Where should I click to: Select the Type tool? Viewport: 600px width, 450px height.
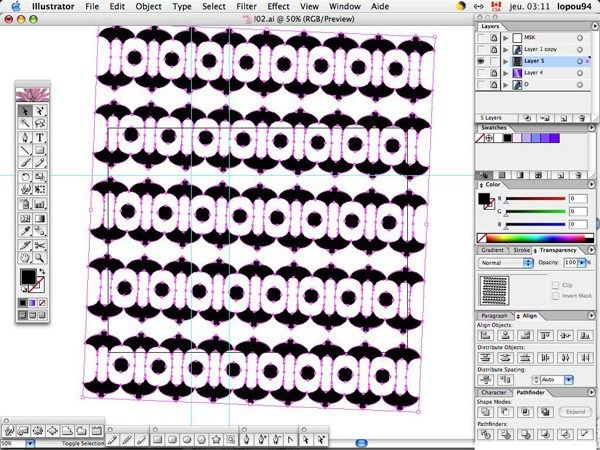click(x=40, y=137)
